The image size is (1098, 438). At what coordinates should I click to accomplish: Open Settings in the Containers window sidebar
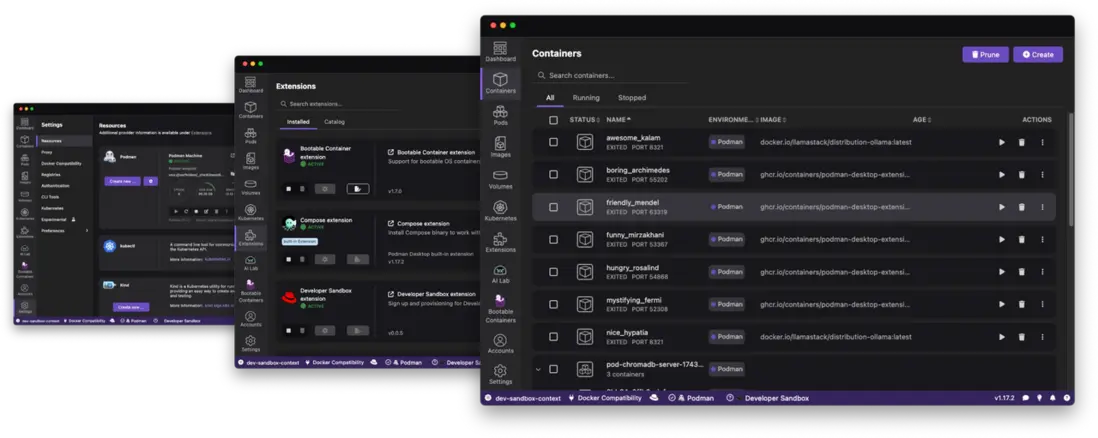click(x=500, y=375)
